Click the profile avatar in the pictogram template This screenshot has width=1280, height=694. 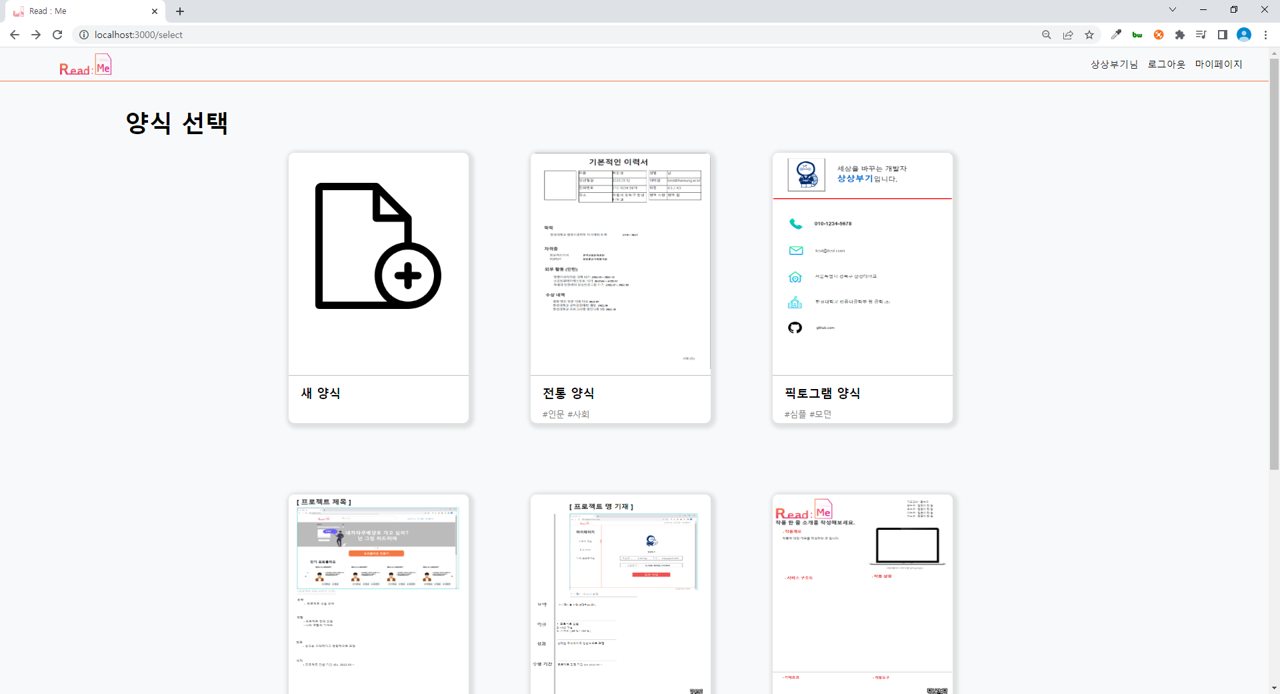tap(806, 175)
